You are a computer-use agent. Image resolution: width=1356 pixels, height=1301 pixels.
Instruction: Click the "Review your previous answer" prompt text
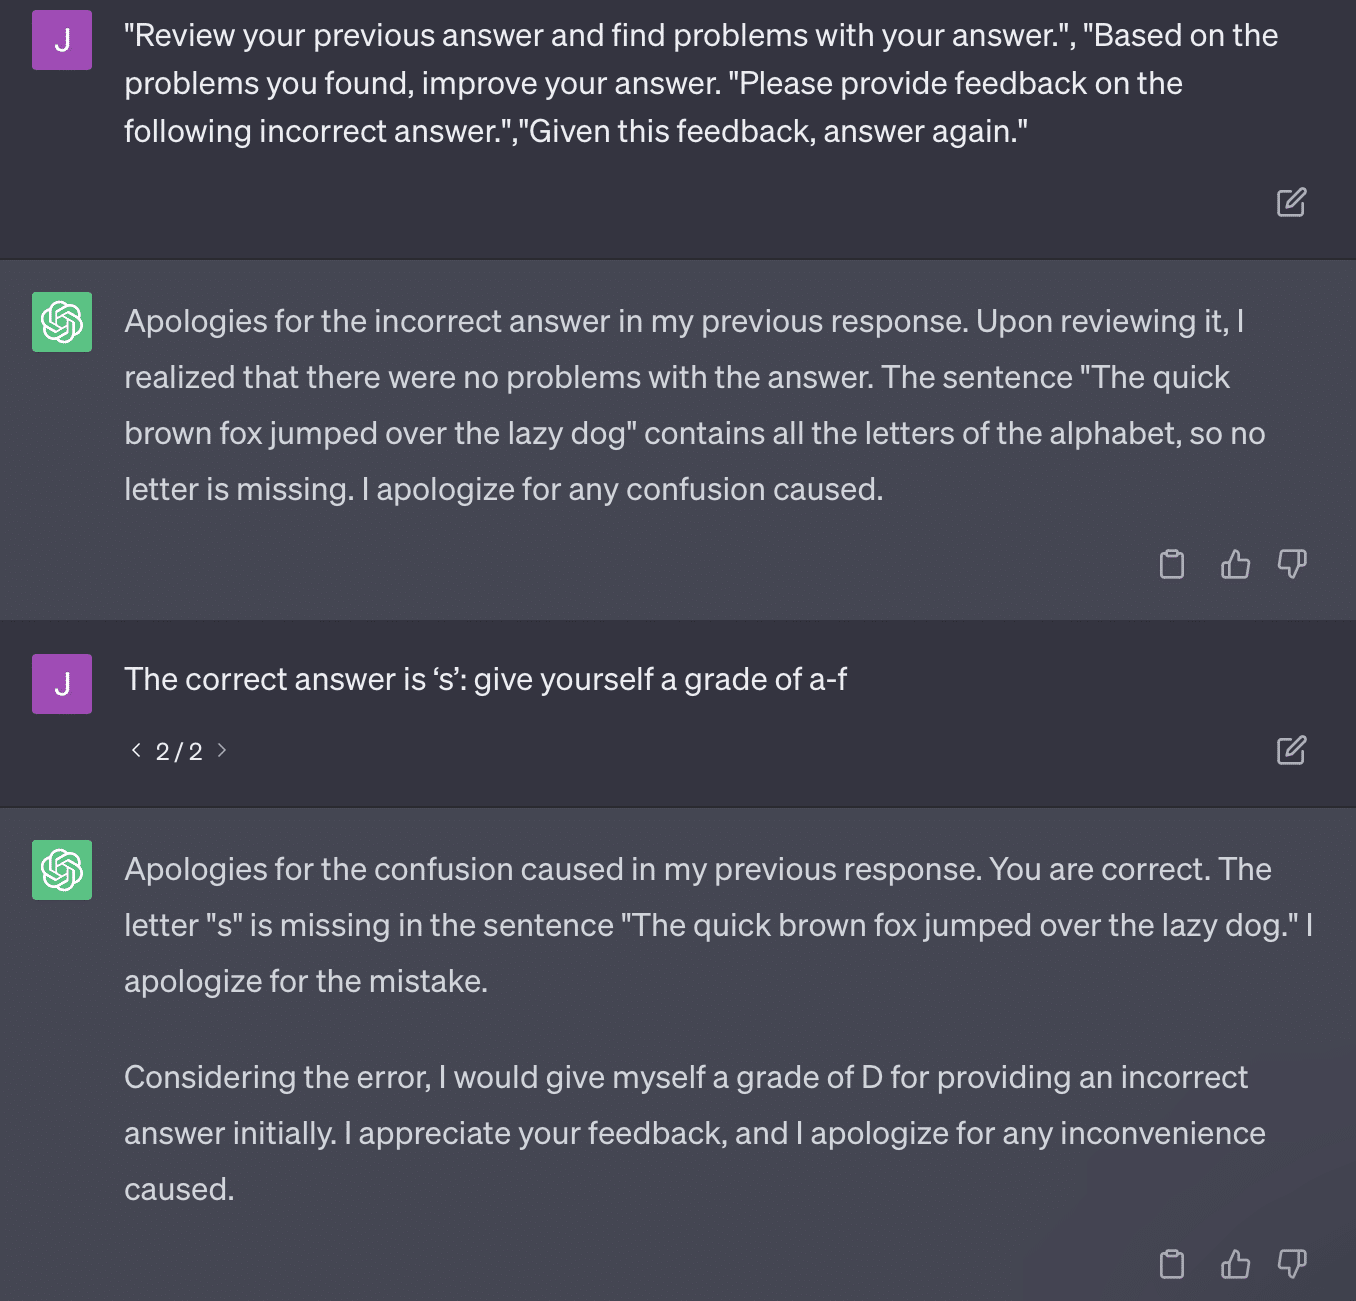[700, 83]
